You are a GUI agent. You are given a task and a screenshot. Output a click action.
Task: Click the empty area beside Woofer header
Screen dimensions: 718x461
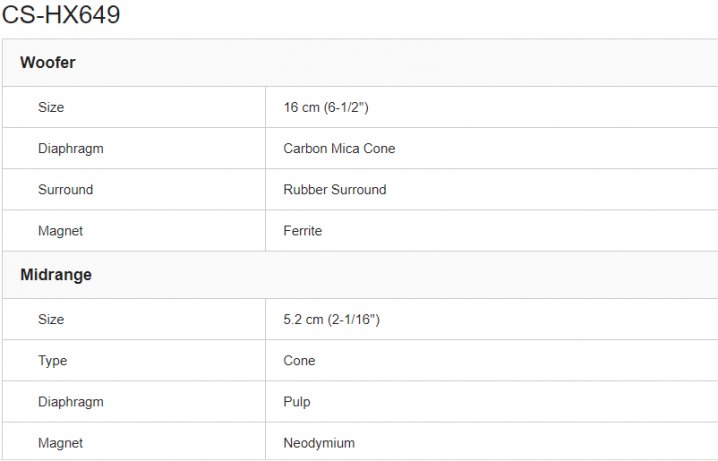pos(397,62)
